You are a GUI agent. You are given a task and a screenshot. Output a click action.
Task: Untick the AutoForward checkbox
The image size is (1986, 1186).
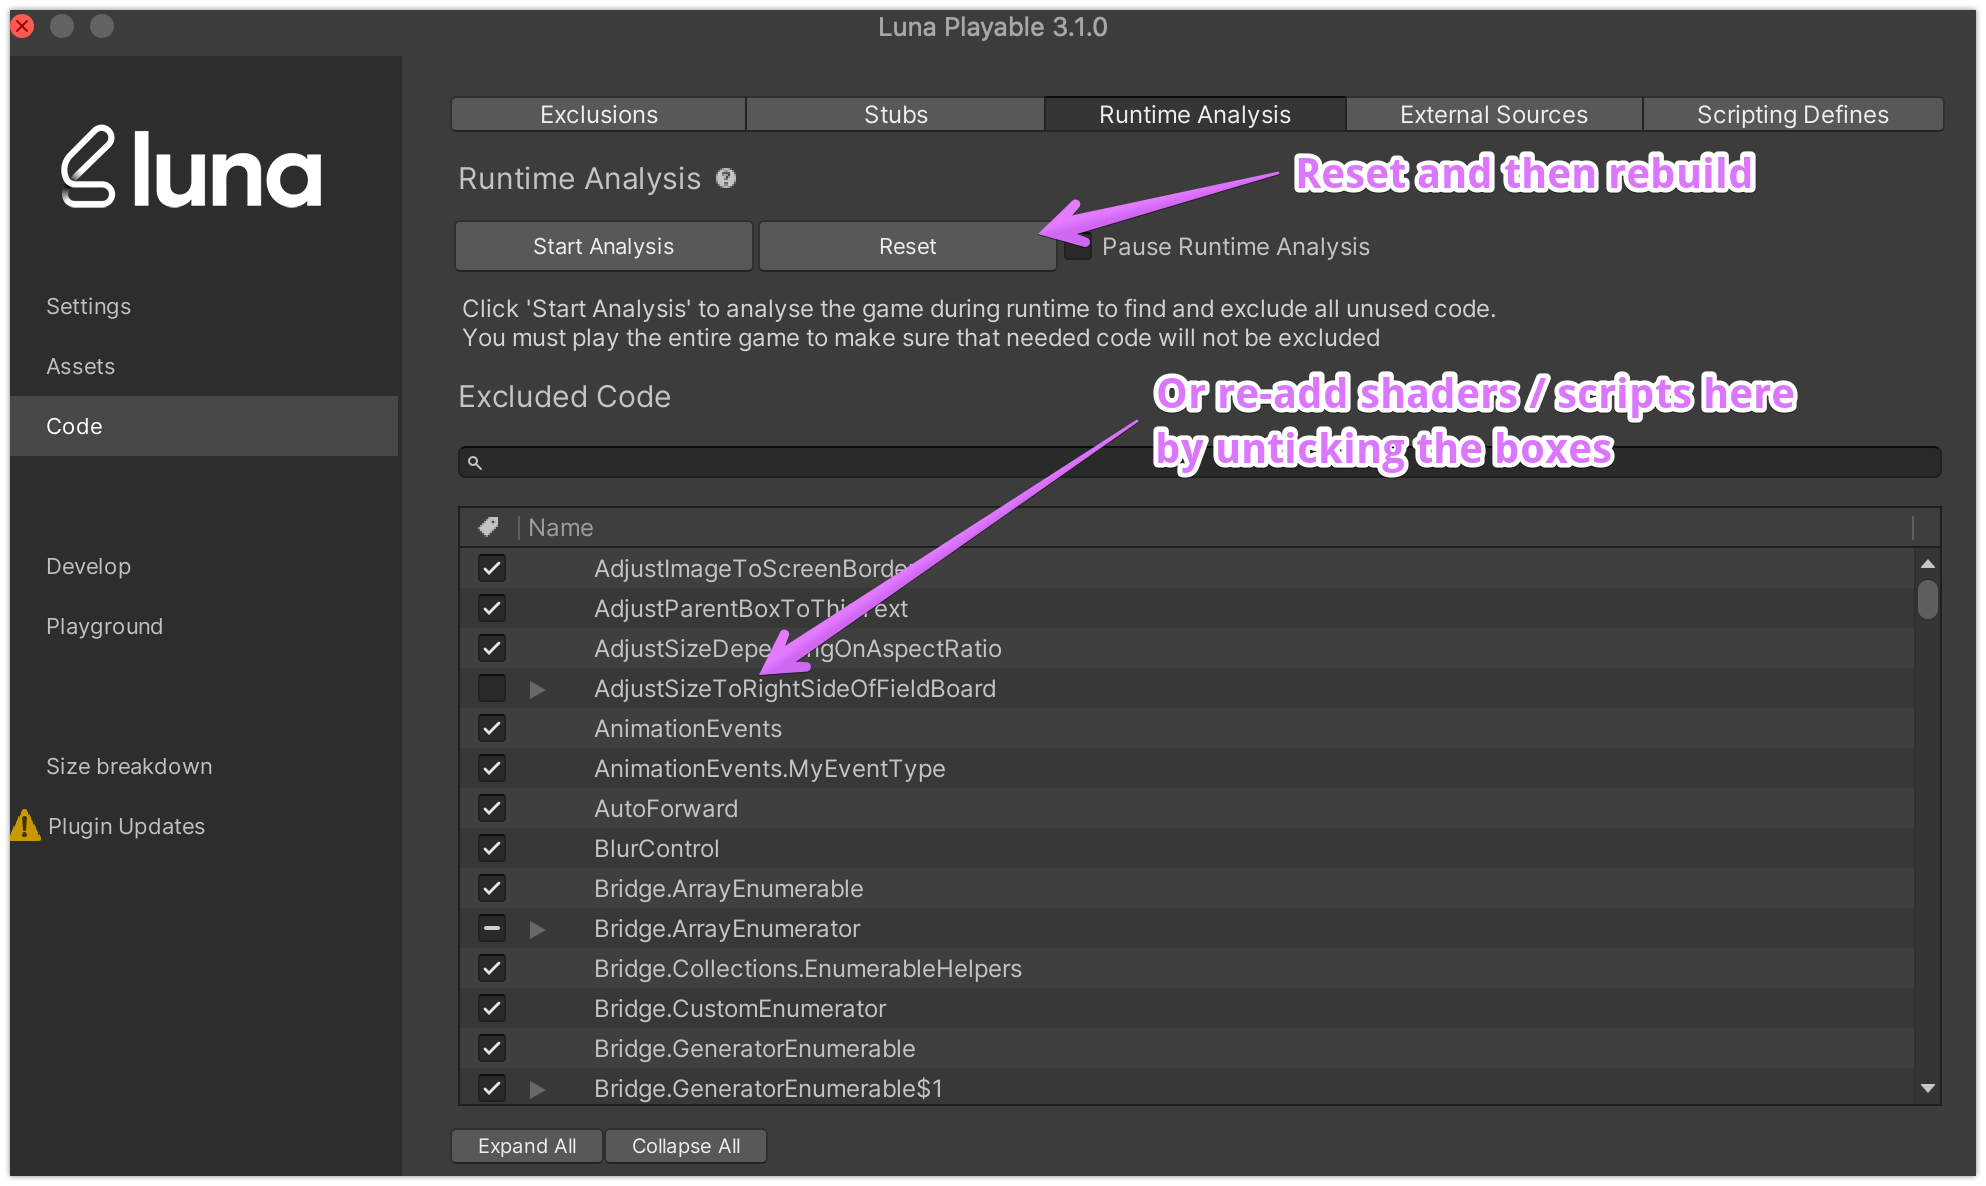(492, 808)
